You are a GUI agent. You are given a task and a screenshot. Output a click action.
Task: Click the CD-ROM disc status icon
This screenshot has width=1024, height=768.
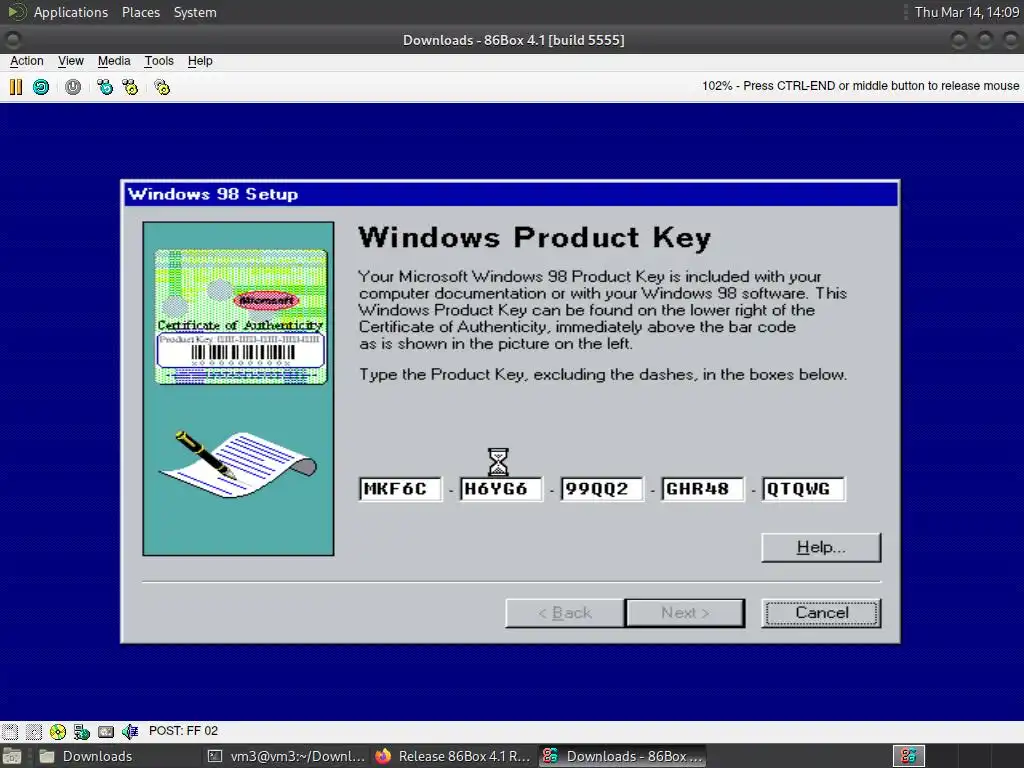point(57,731)
